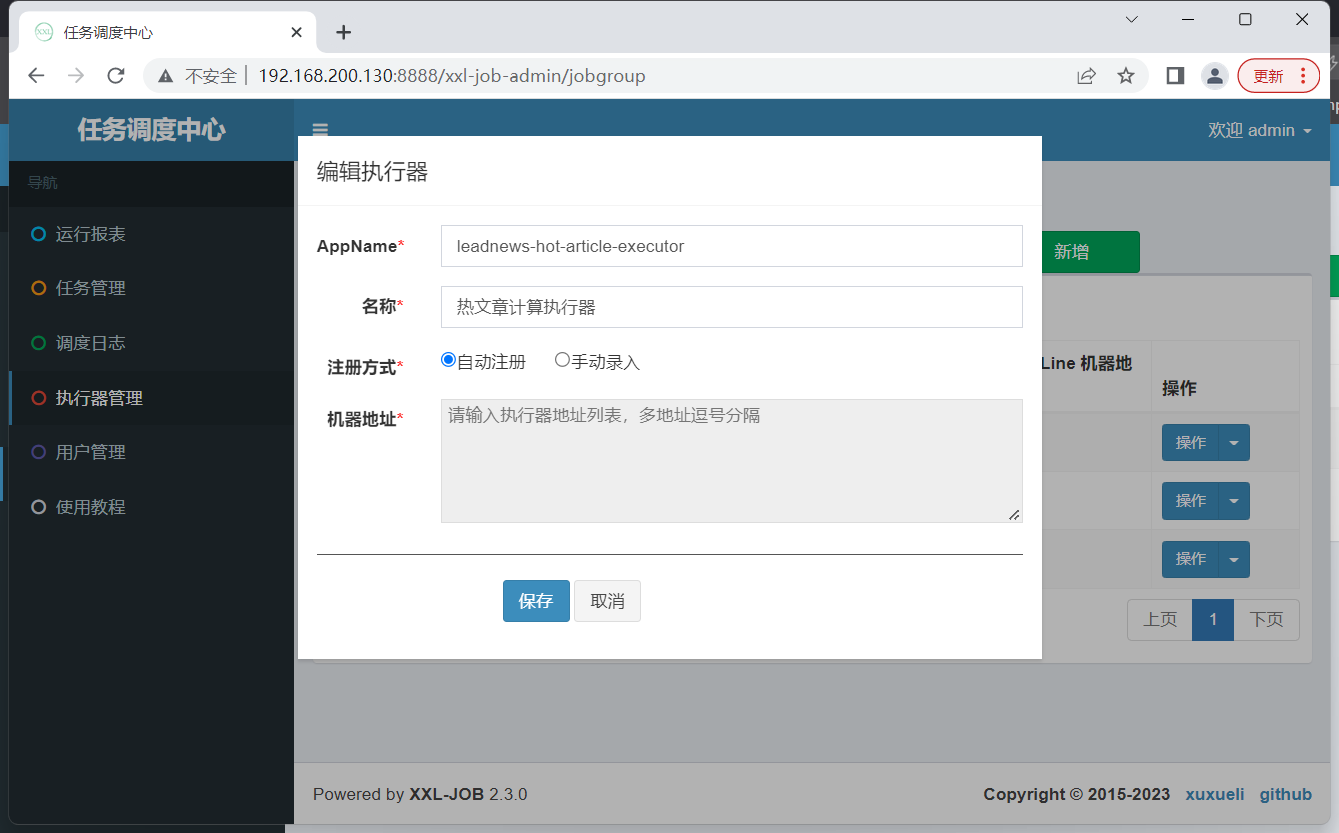Expand second row 操作 dropdown arrow
Screen dimensions: 1339x833
[1234, 501]
